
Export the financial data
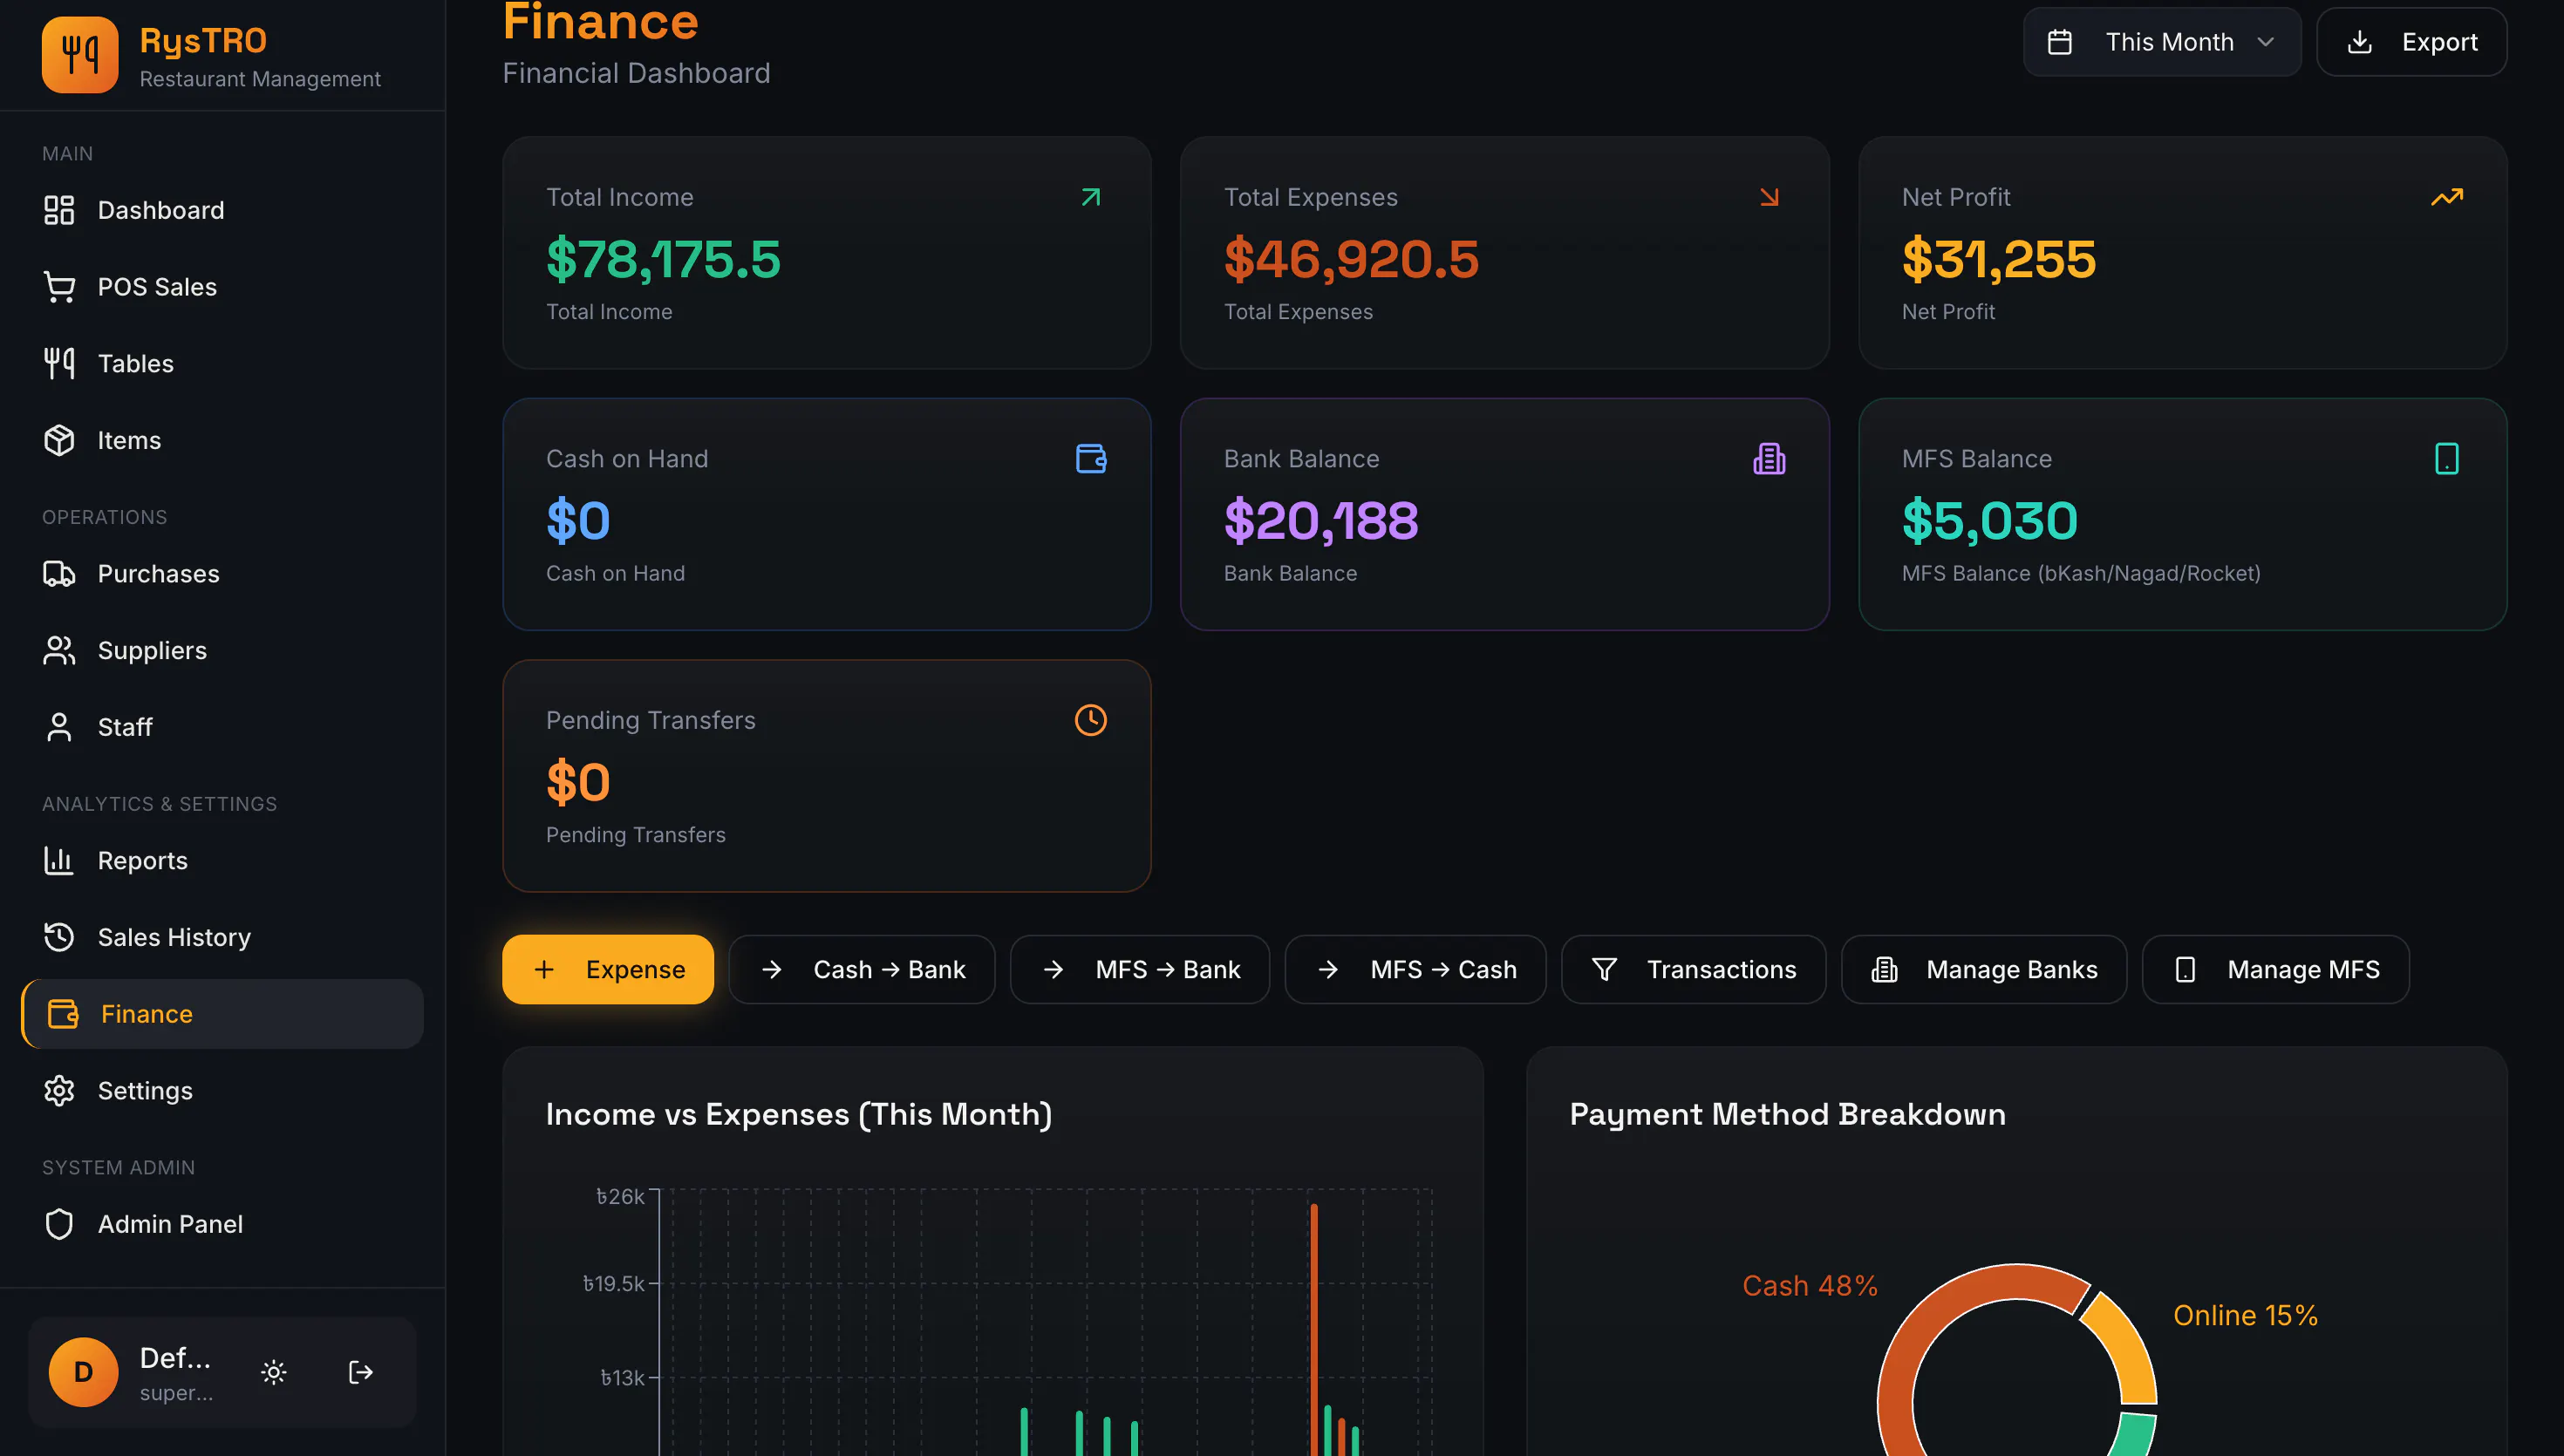coord(2412,42)
